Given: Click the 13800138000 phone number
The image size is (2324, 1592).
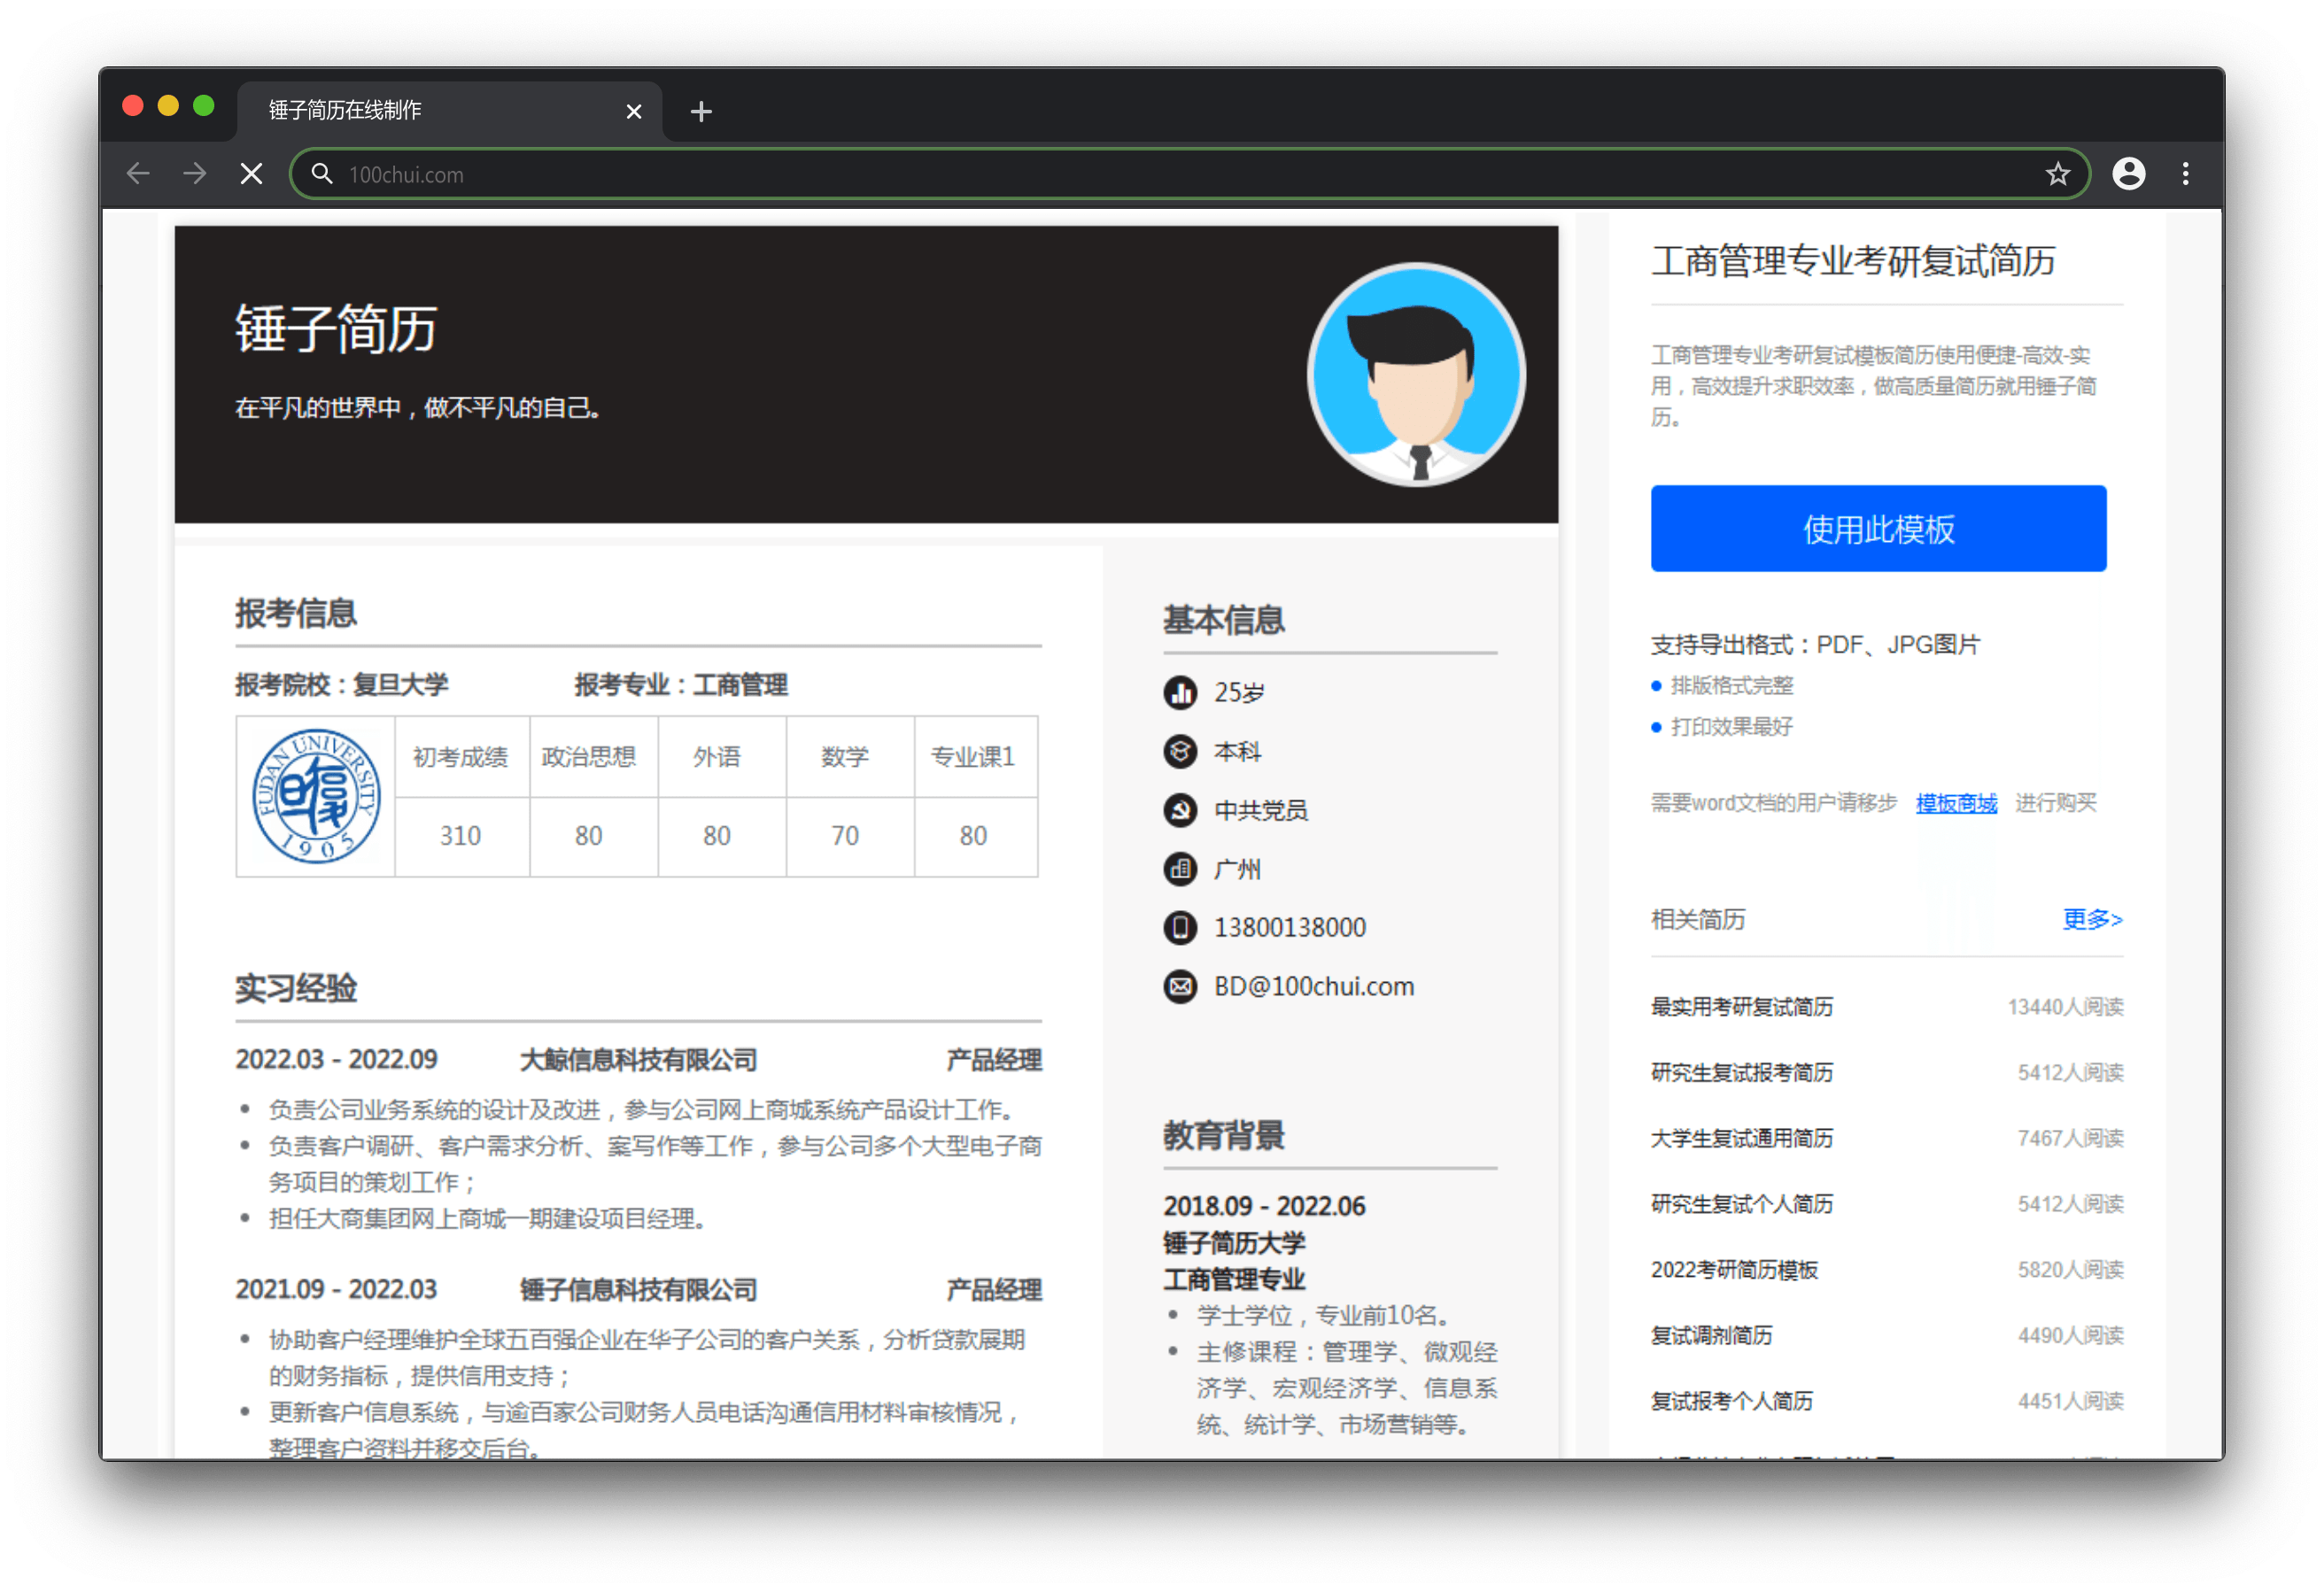Looking at the screenshot, I should coord(1290,928).
